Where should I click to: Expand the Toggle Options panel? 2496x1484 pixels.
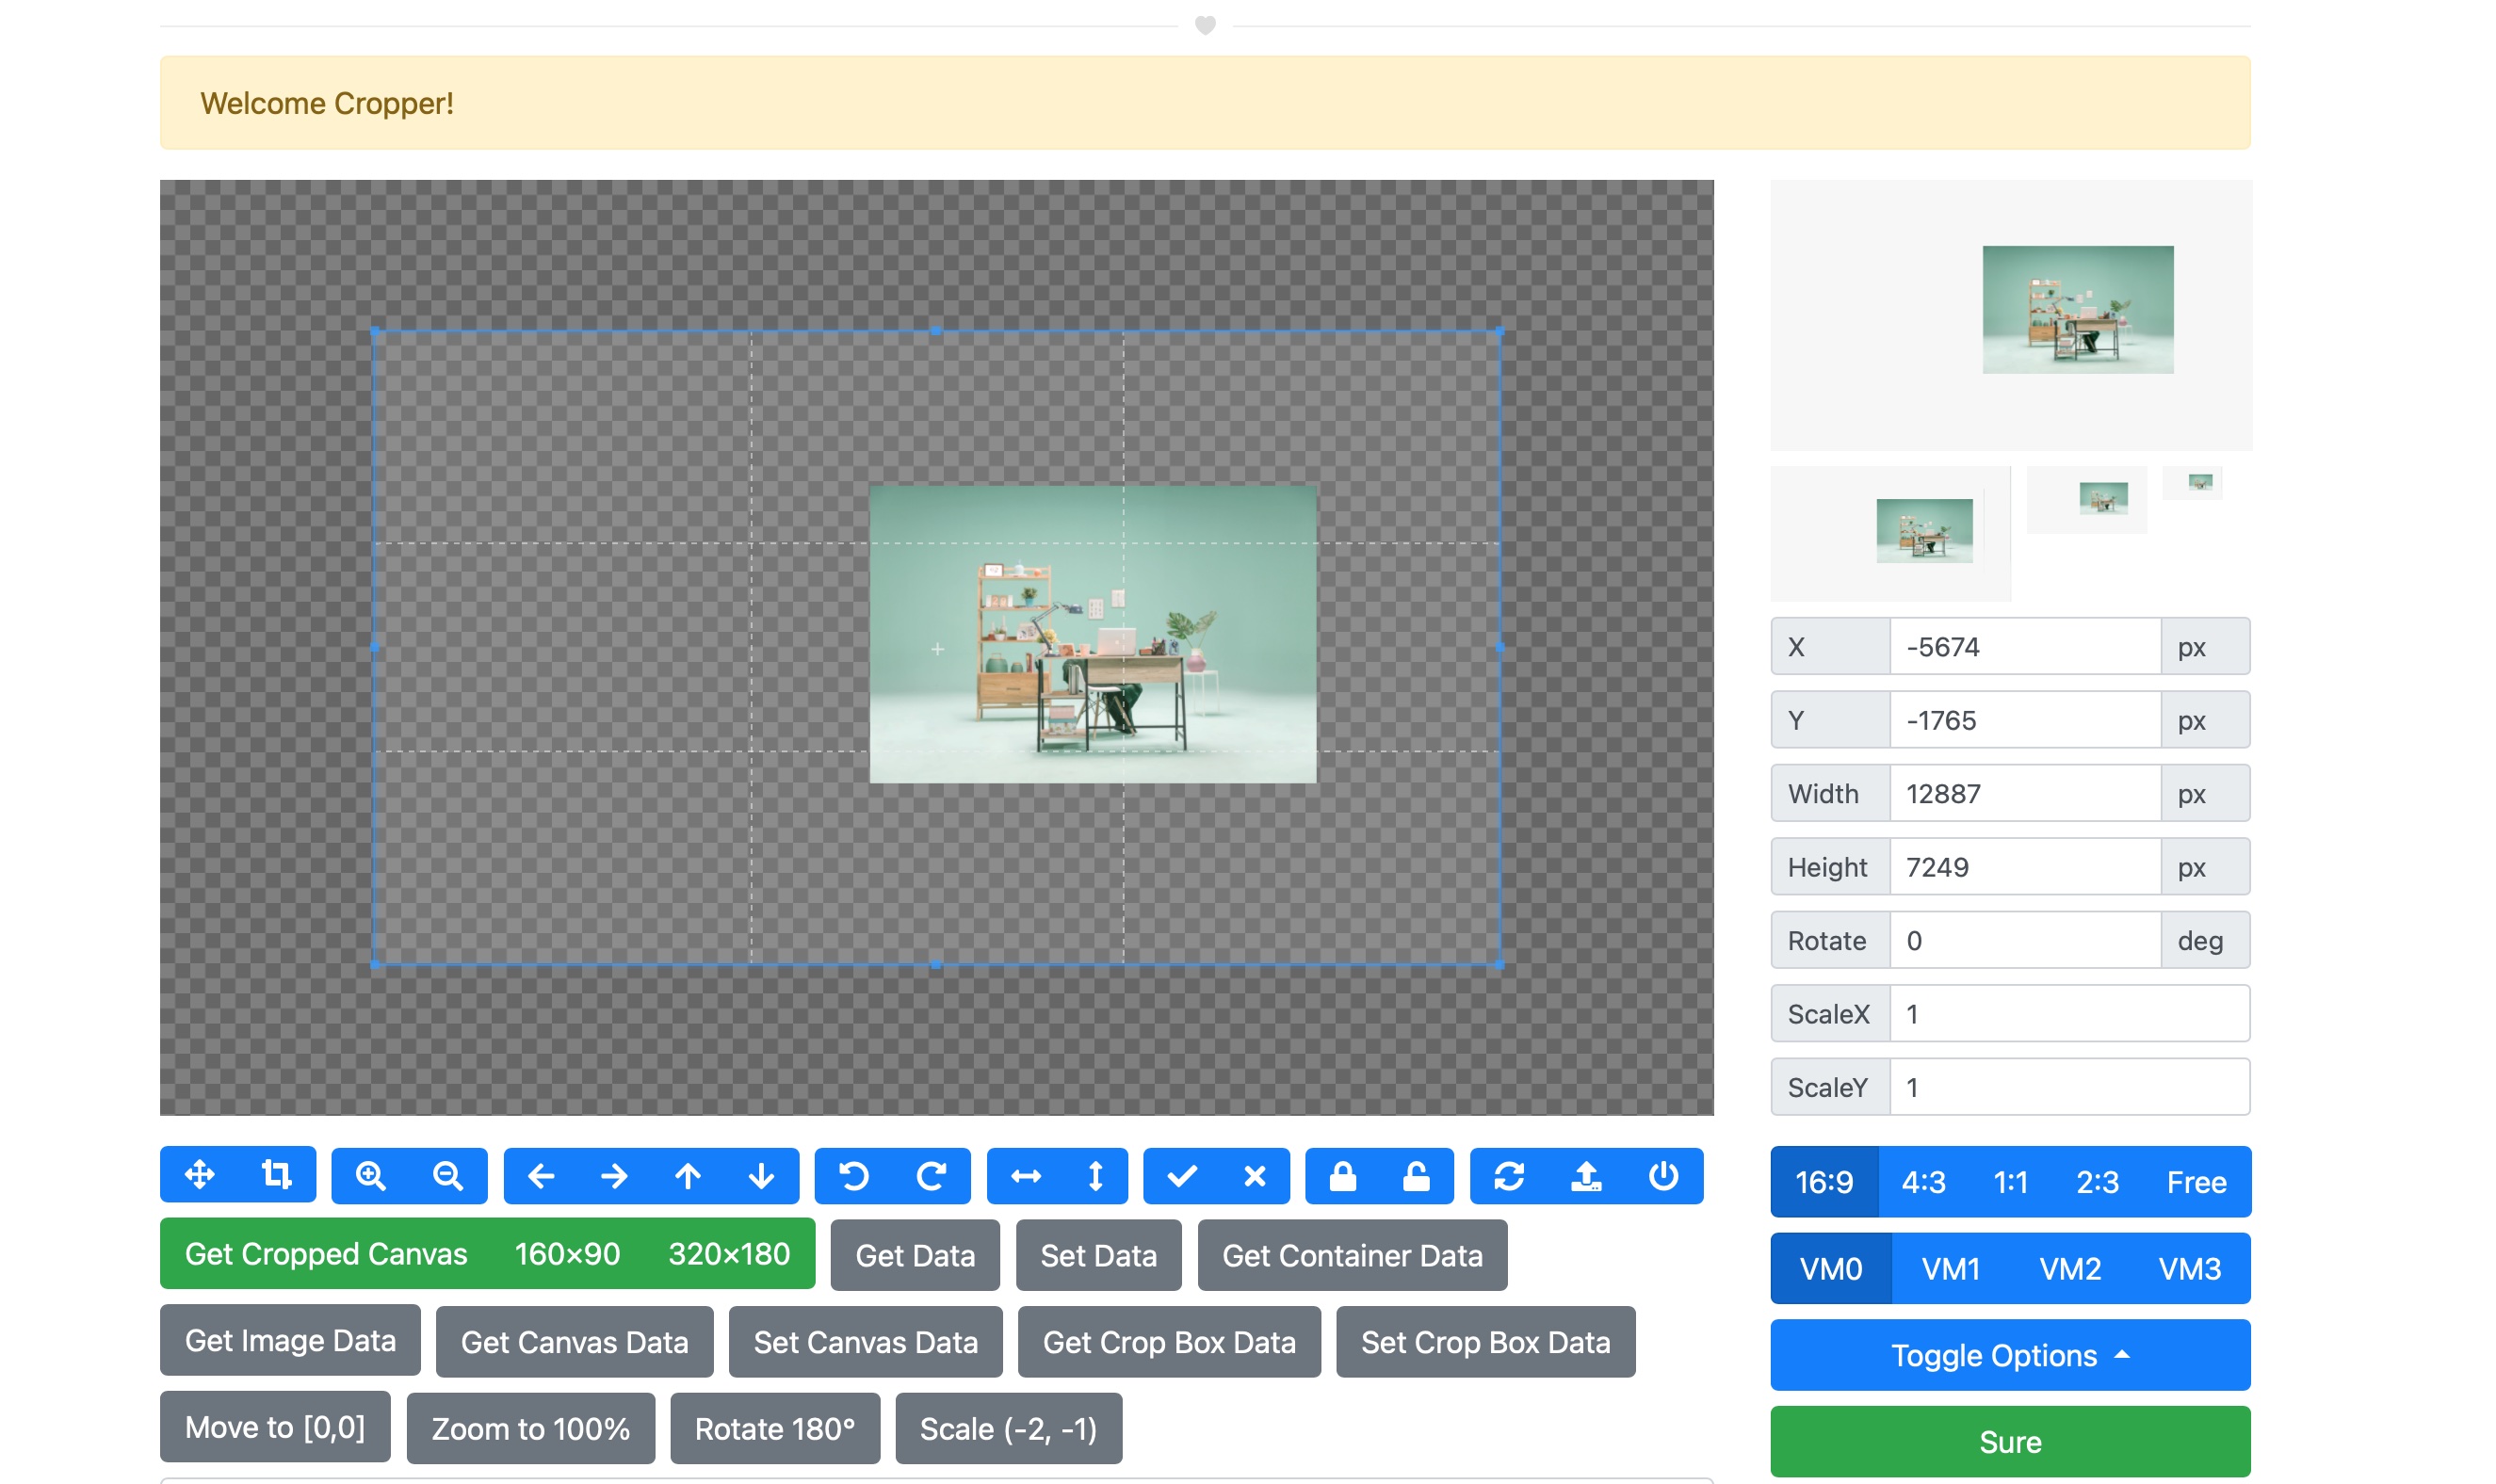[x=2009, y=1355]
